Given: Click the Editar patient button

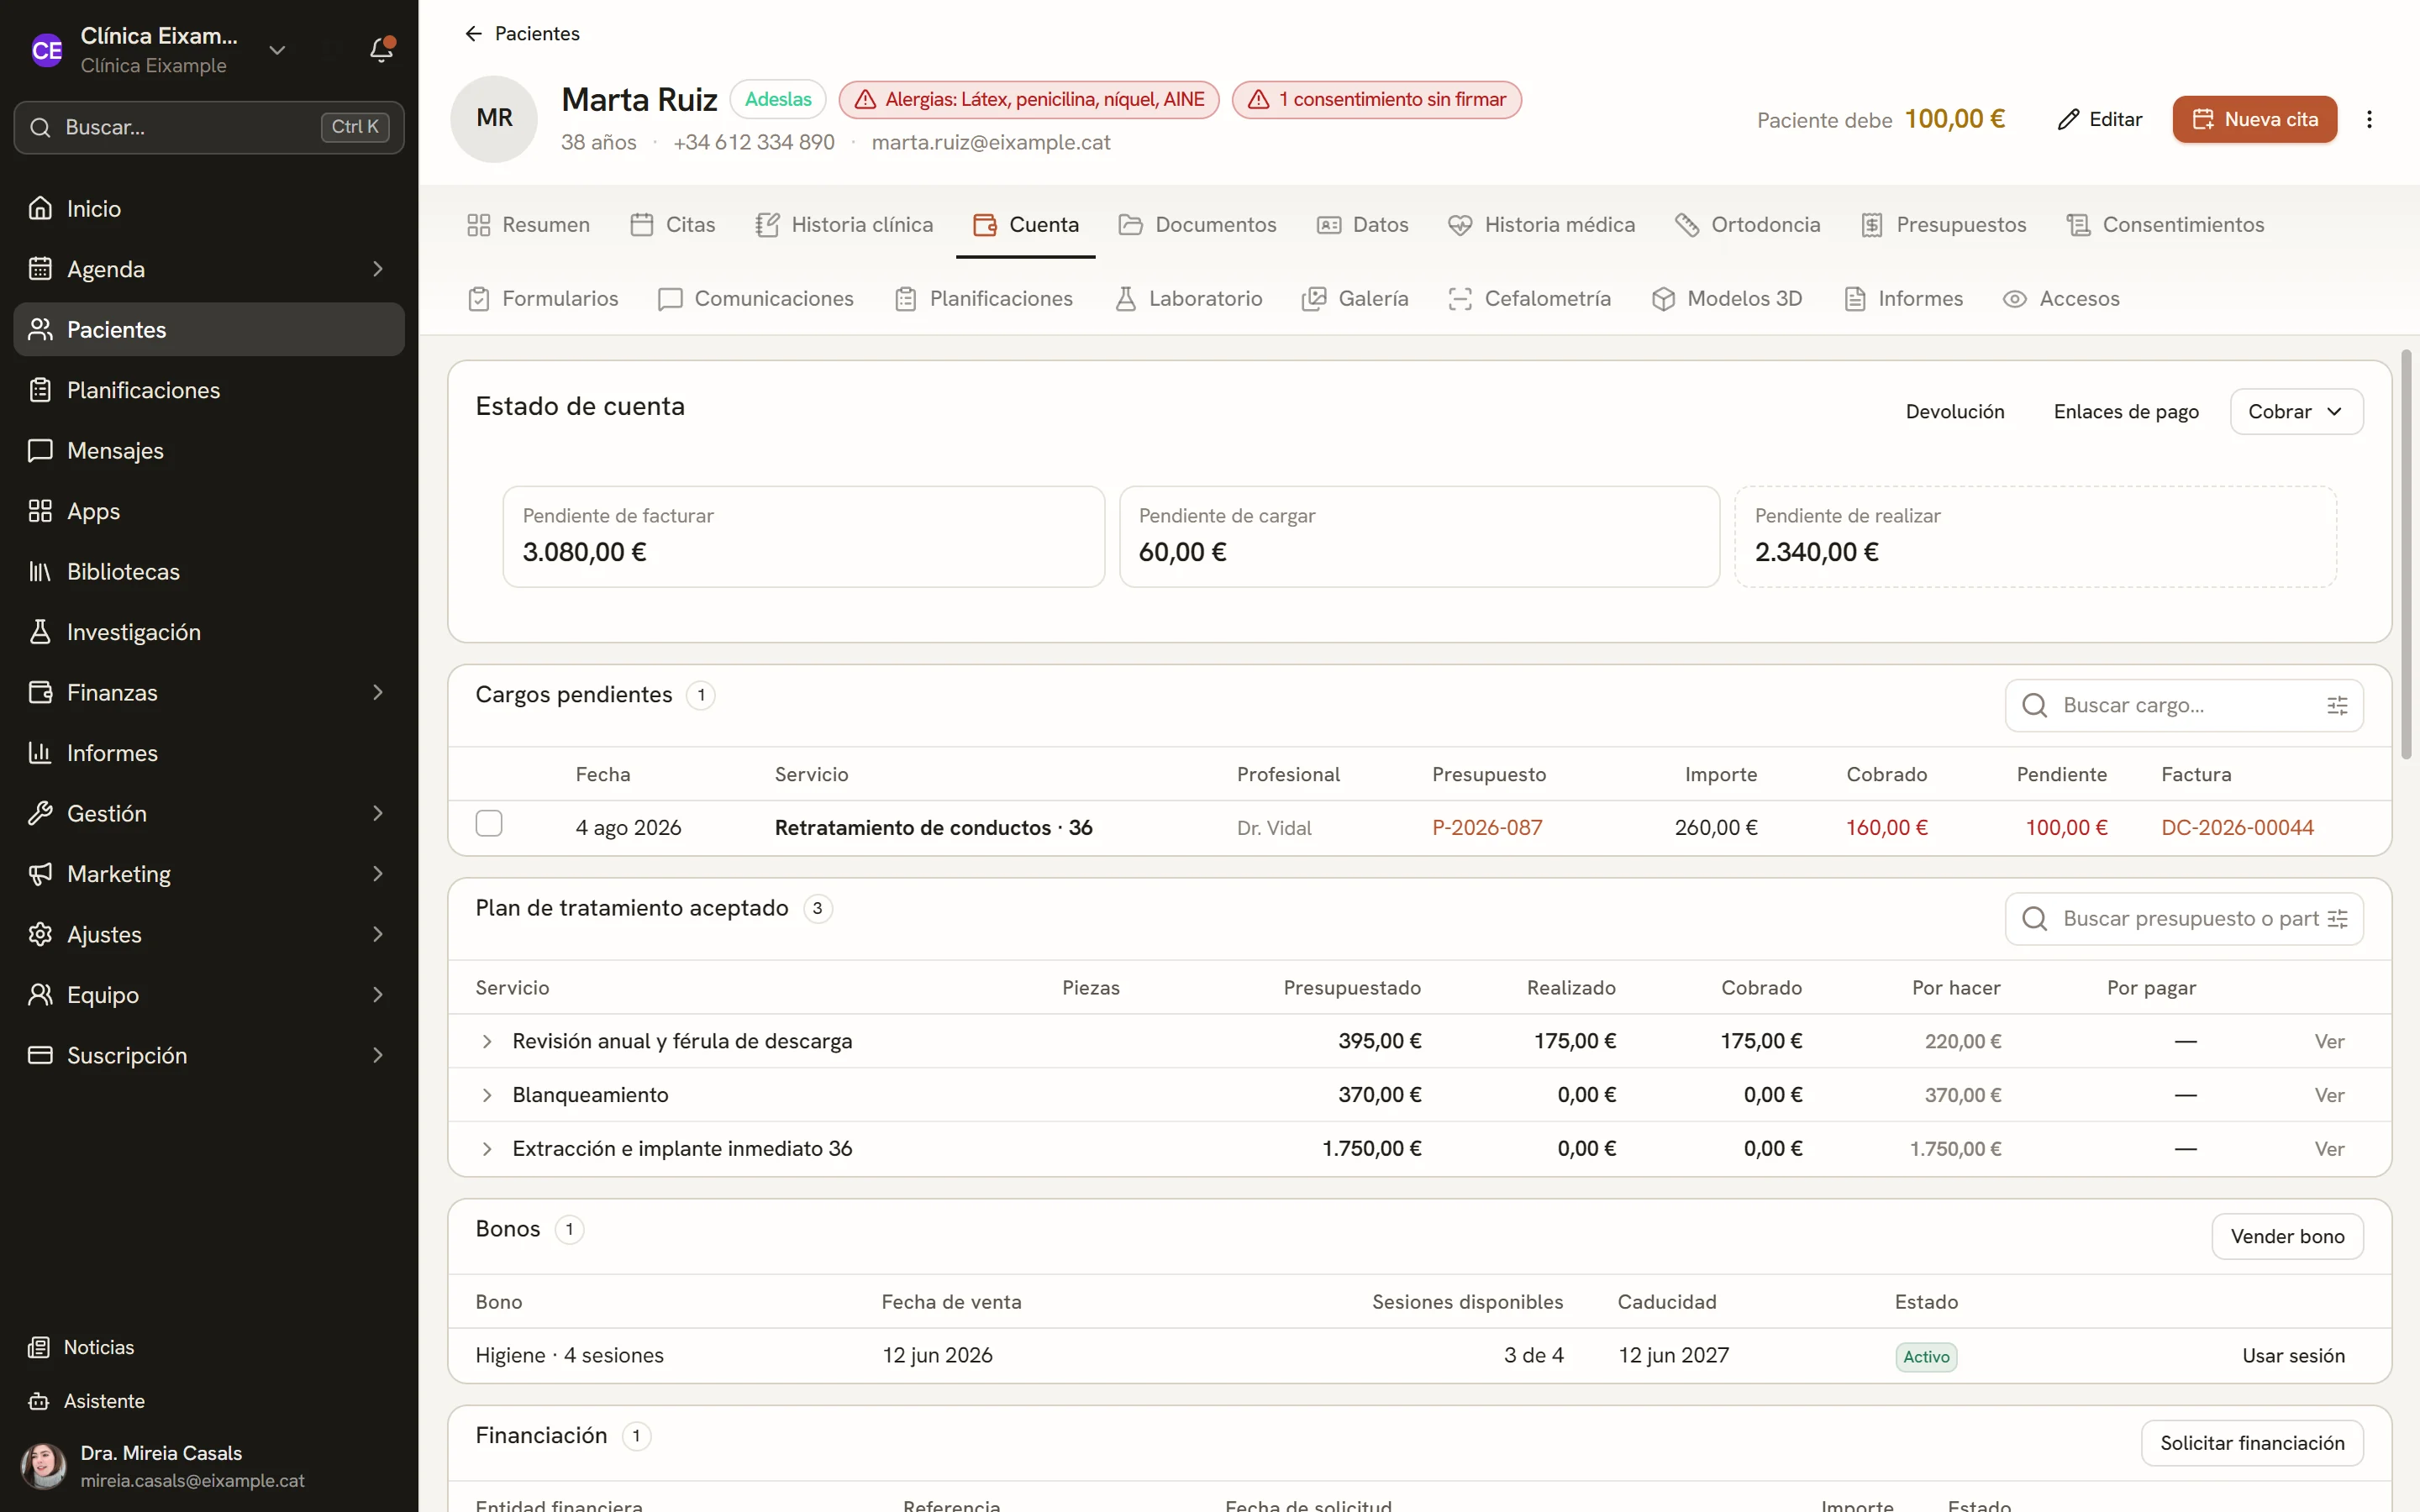Looking at the screenshot, I should 2099,119.
